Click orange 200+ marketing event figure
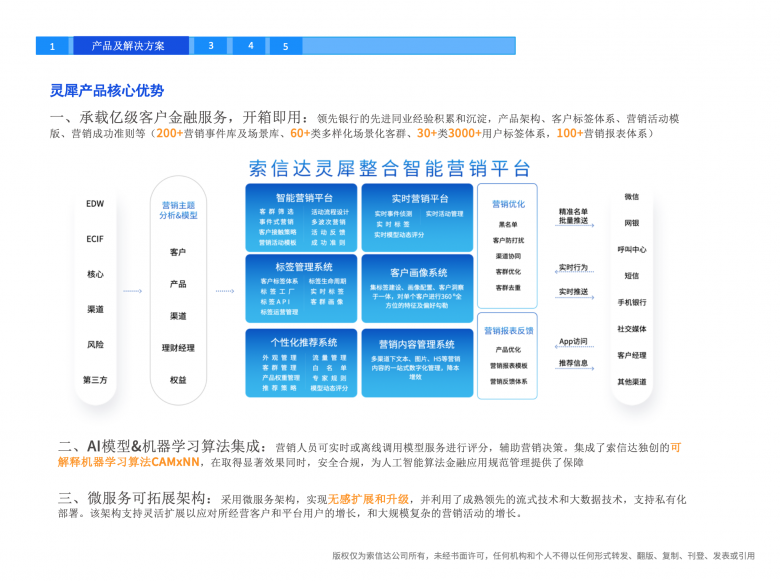780x581 pixels. click(170, 133)
